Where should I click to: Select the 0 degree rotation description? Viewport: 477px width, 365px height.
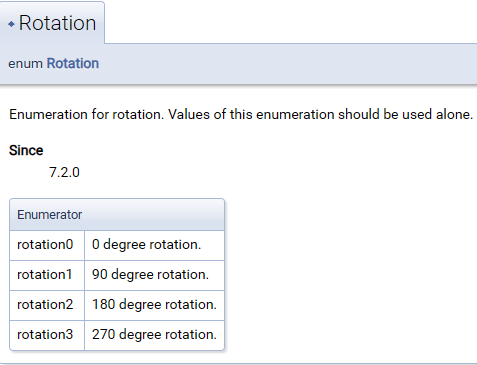146,245
